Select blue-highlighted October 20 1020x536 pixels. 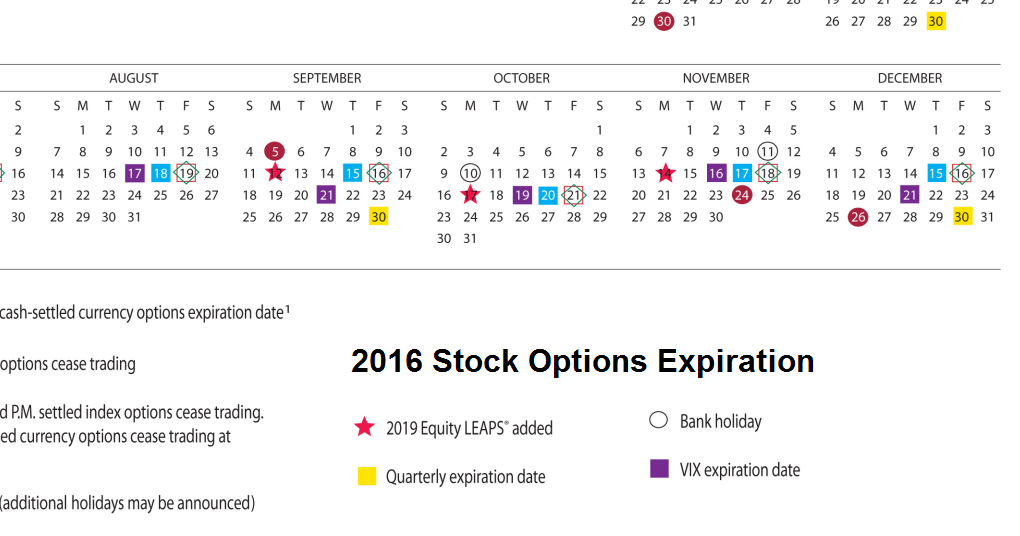(548, 195)
